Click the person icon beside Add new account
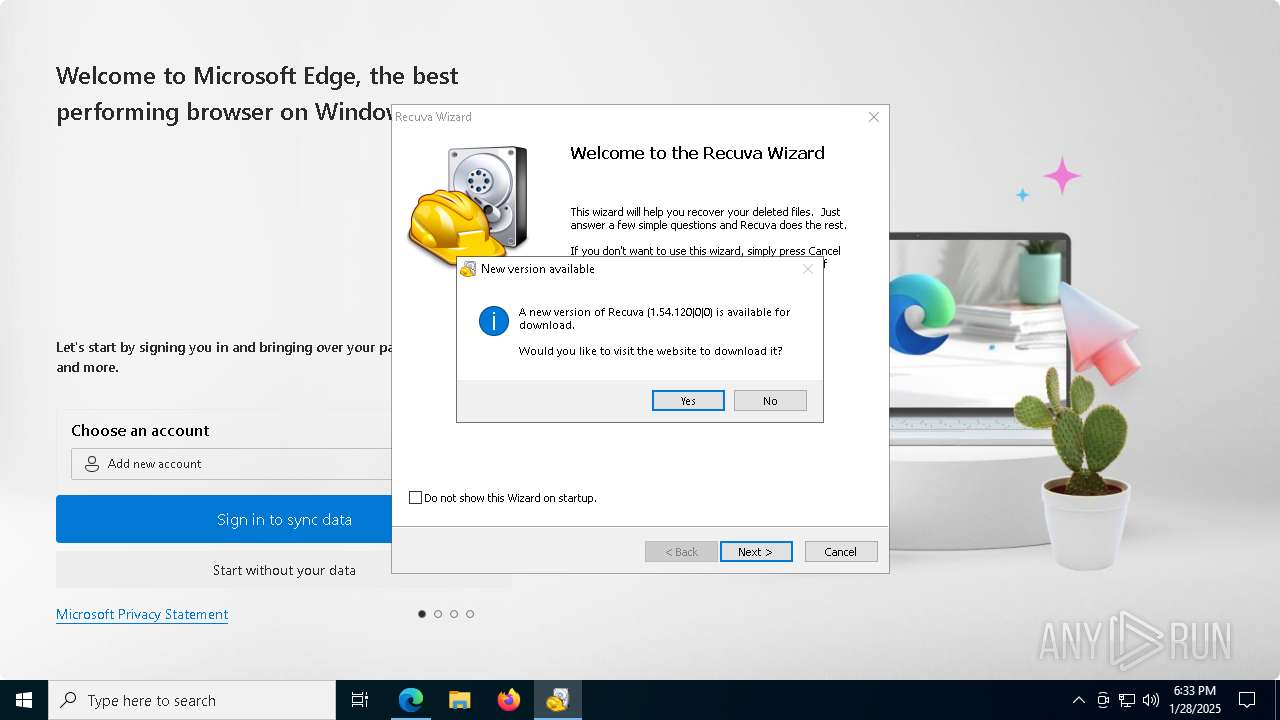This screenshot has width=1280, height=720. [x=92, y=464]
